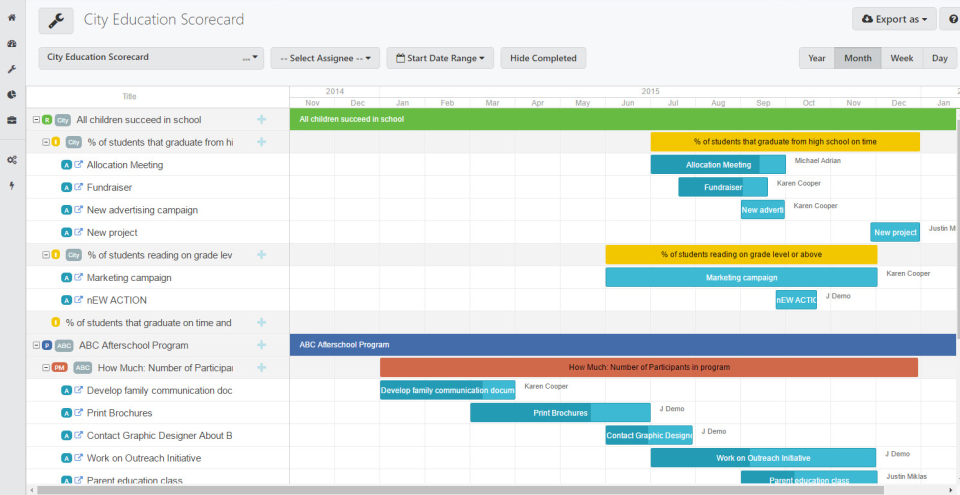Viewport: 960px width, 495px height.
Task: Switch timeline to Year view
Action: pos(817,58)
